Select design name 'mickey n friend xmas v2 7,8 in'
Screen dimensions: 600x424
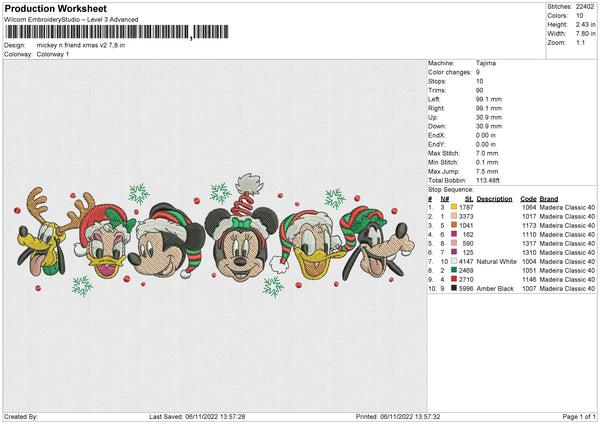(x=81, y=45)
